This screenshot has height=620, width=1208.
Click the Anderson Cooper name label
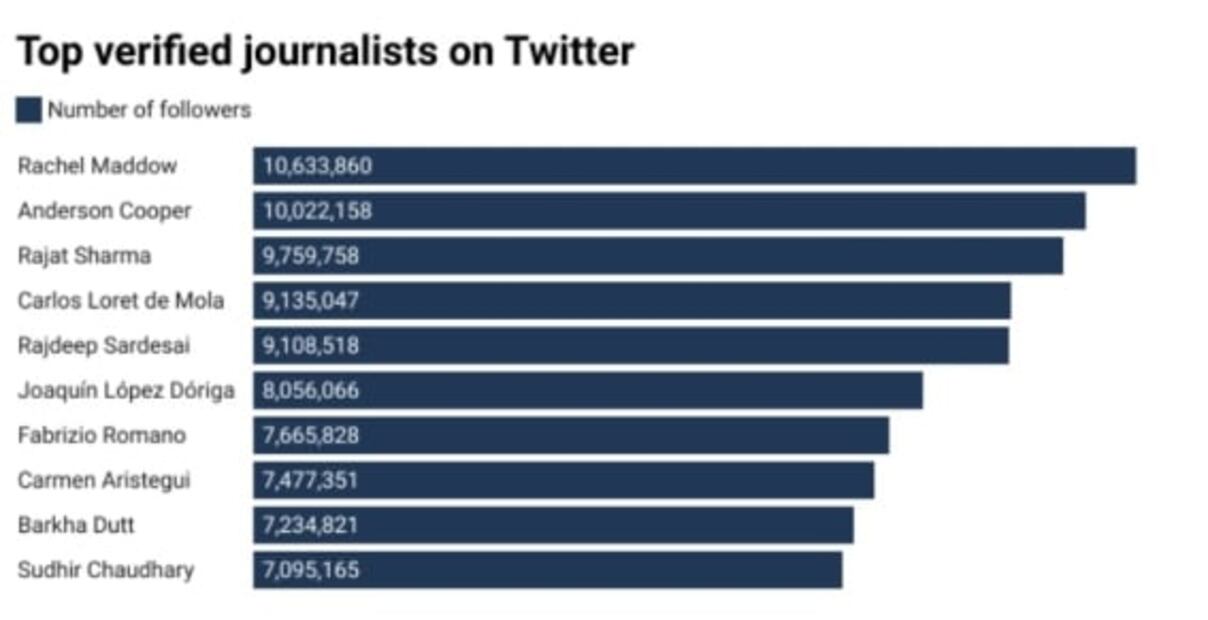[x=104, y=211]
